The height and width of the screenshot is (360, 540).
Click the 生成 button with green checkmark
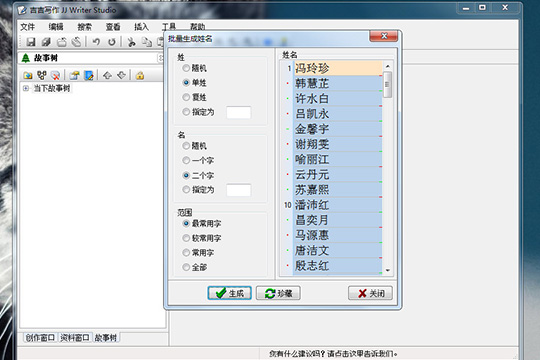(x=230, y=293)
